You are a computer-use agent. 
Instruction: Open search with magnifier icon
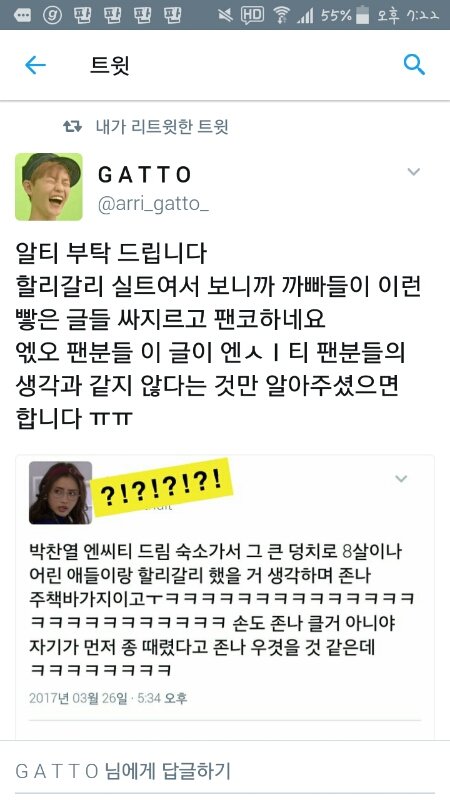414,65
